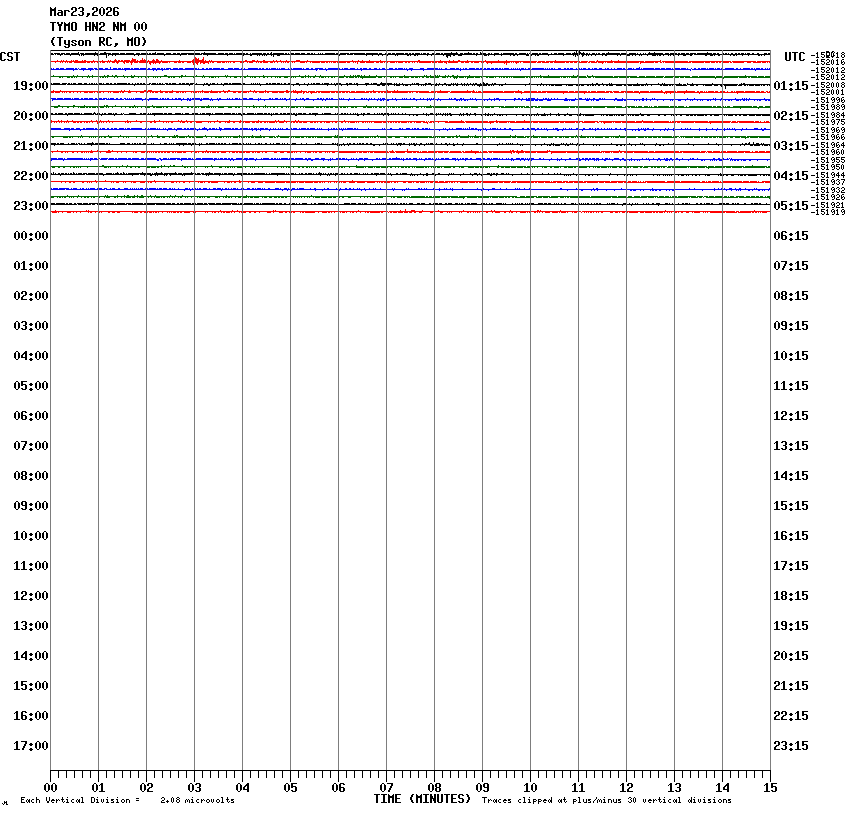850x814 pixels.
Task: Click the Mar23,2026 date header
Action: pyautogui.click(x=84, y=12)
